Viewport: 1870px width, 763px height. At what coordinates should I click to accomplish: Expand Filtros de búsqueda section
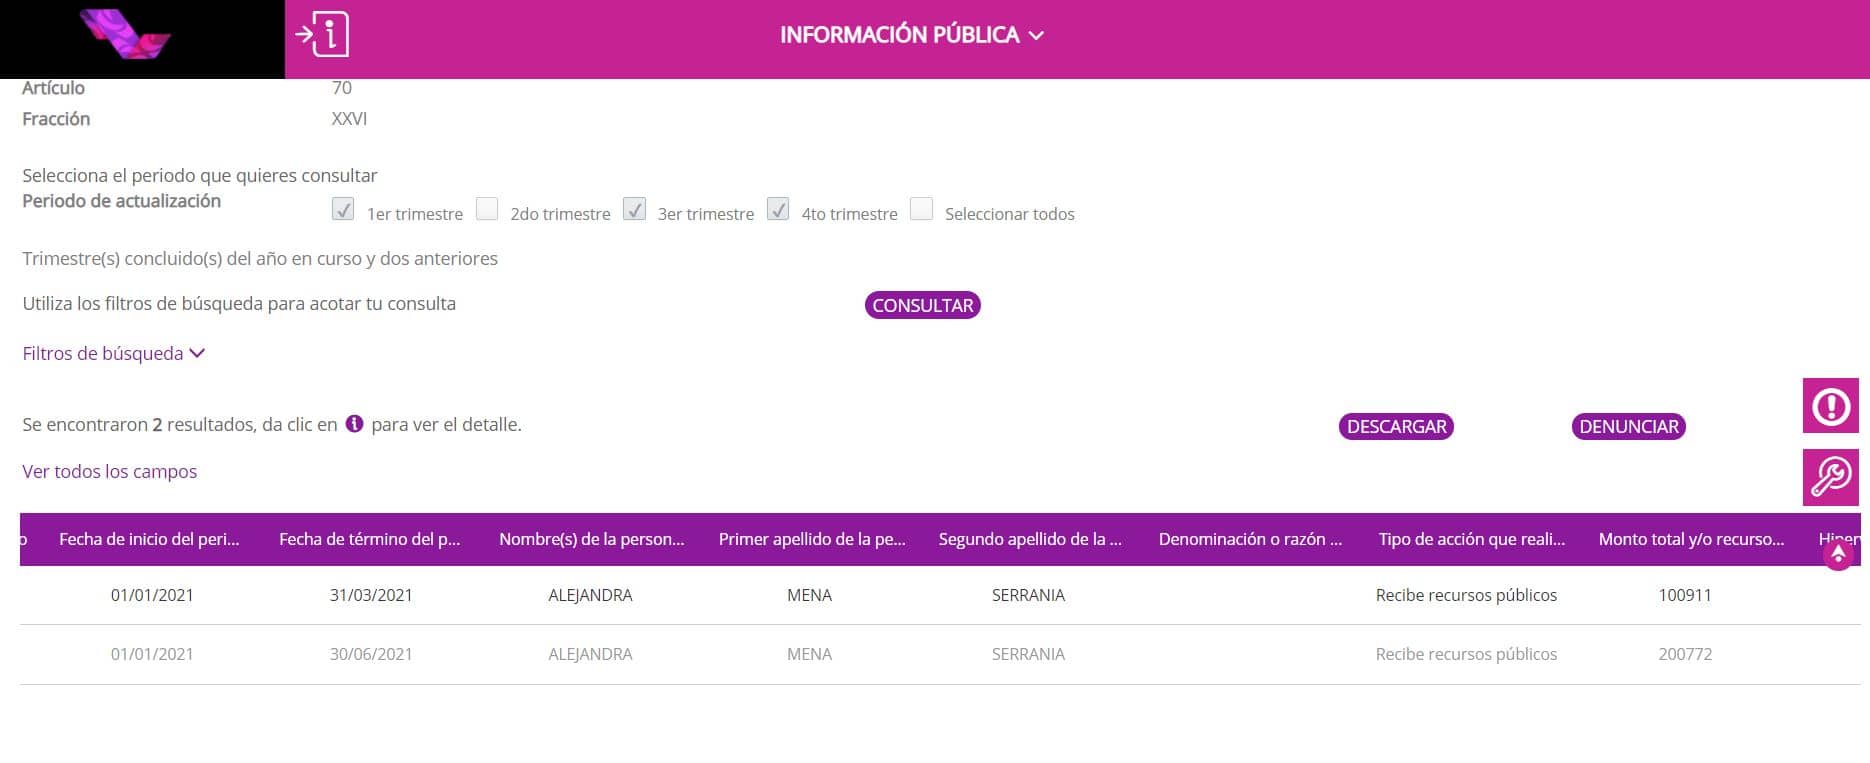113,353
